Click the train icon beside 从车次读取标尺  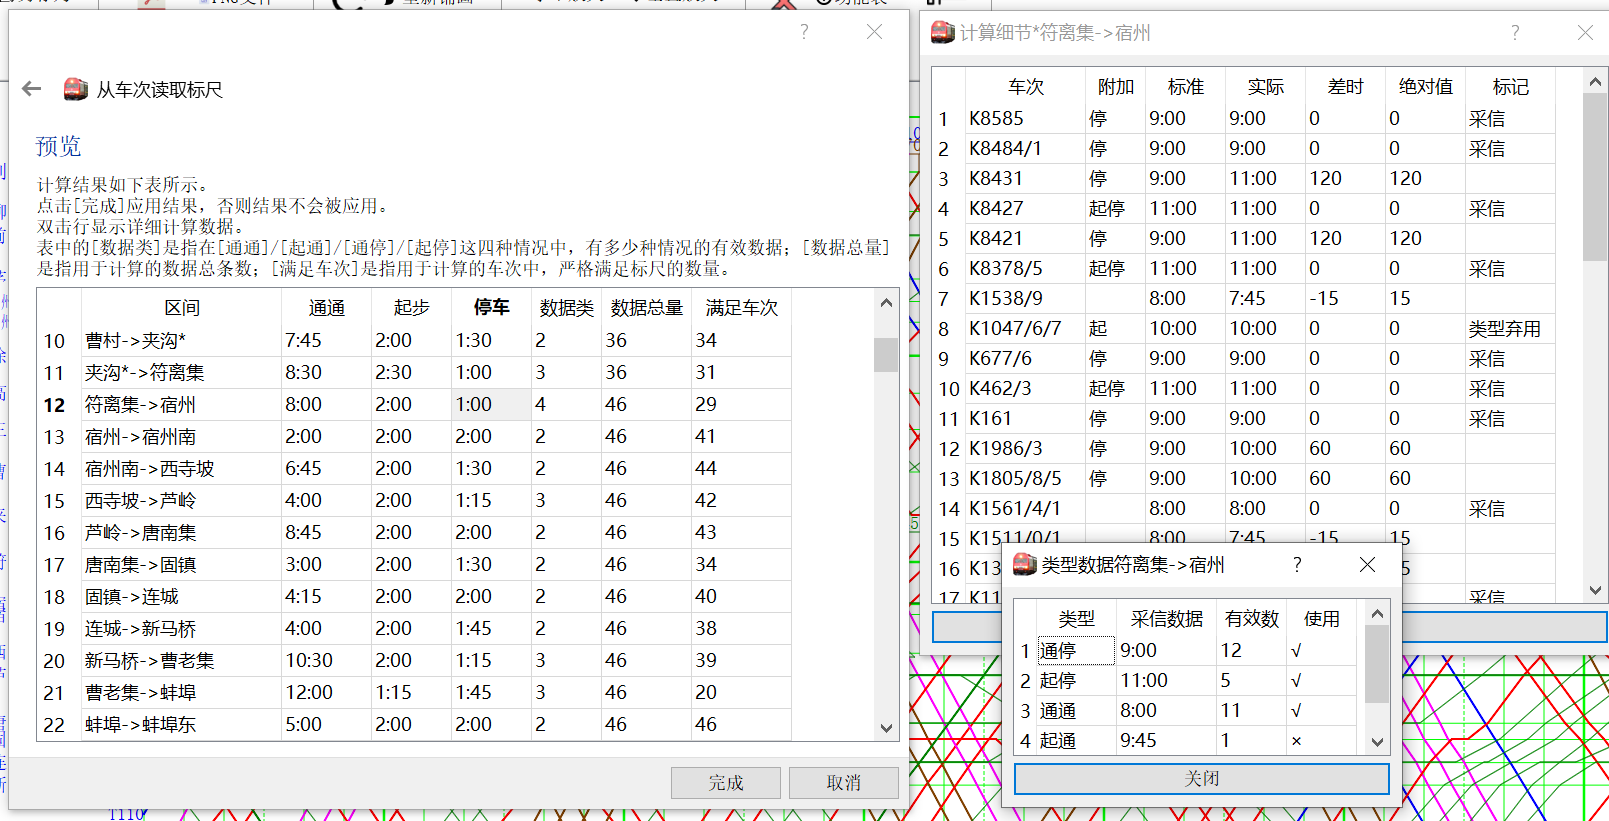point(75,89)
